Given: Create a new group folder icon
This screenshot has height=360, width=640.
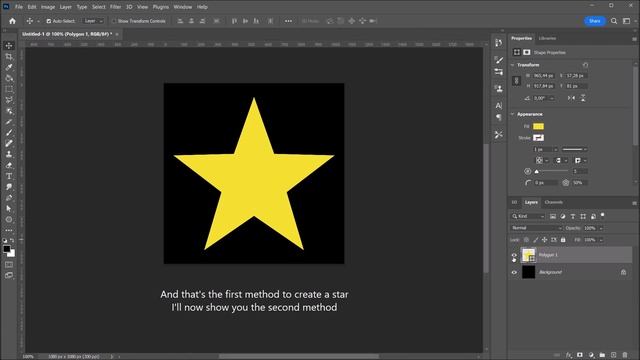Looking at the screenshot, I should [602, 355].
